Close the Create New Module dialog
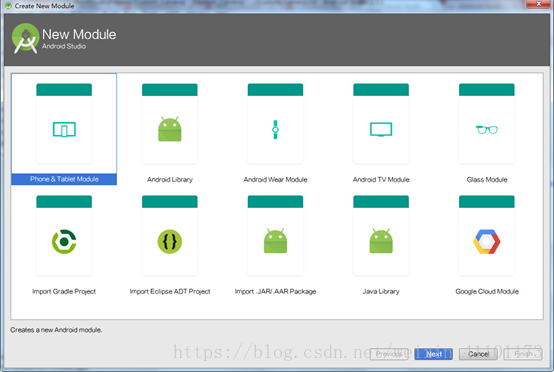Image resolution: width=554 pixels, height=372 pixels. point(539,4)
